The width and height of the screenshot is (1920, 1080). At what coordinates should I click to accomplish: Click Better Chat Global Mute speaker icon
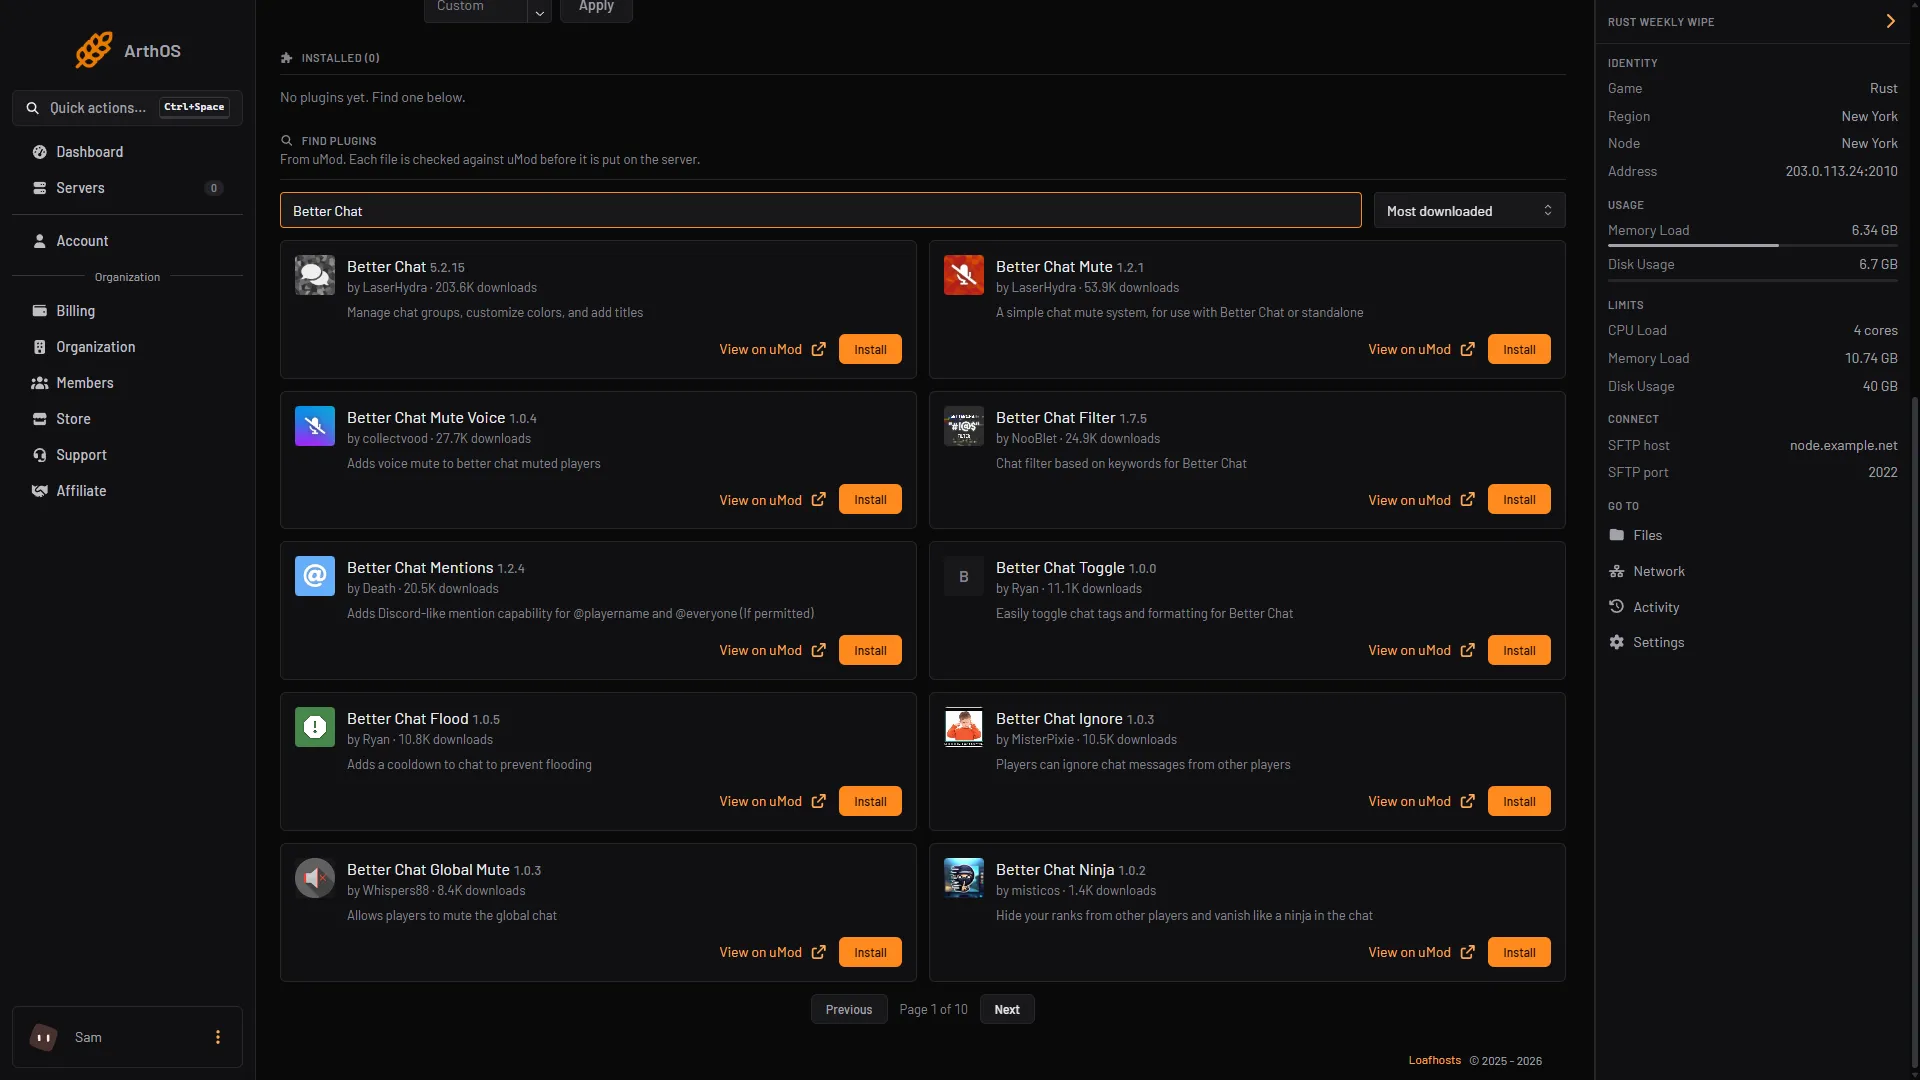pos(315,878)
